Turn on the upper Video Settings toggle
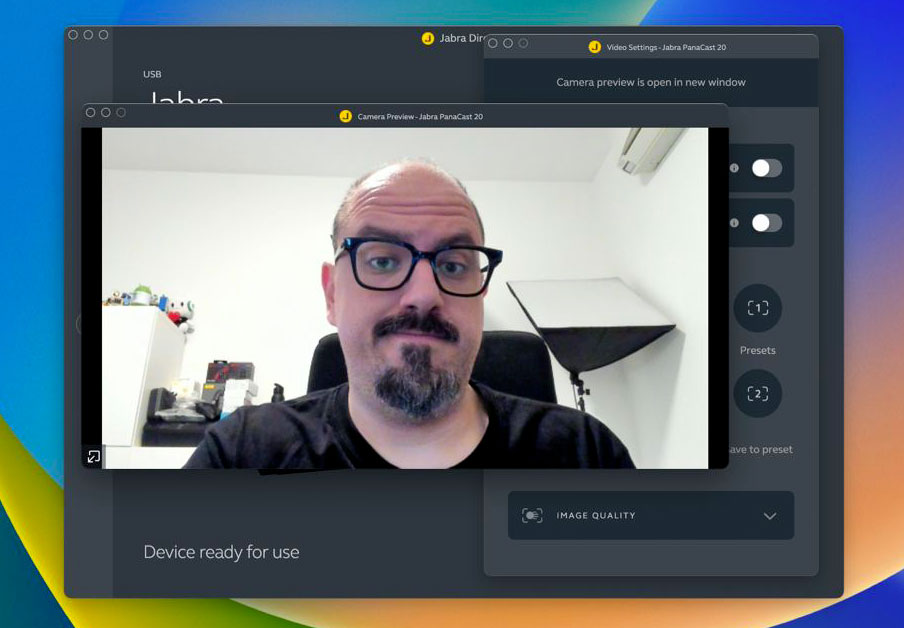This screenshot has width=904, height=628. [767, 168]
